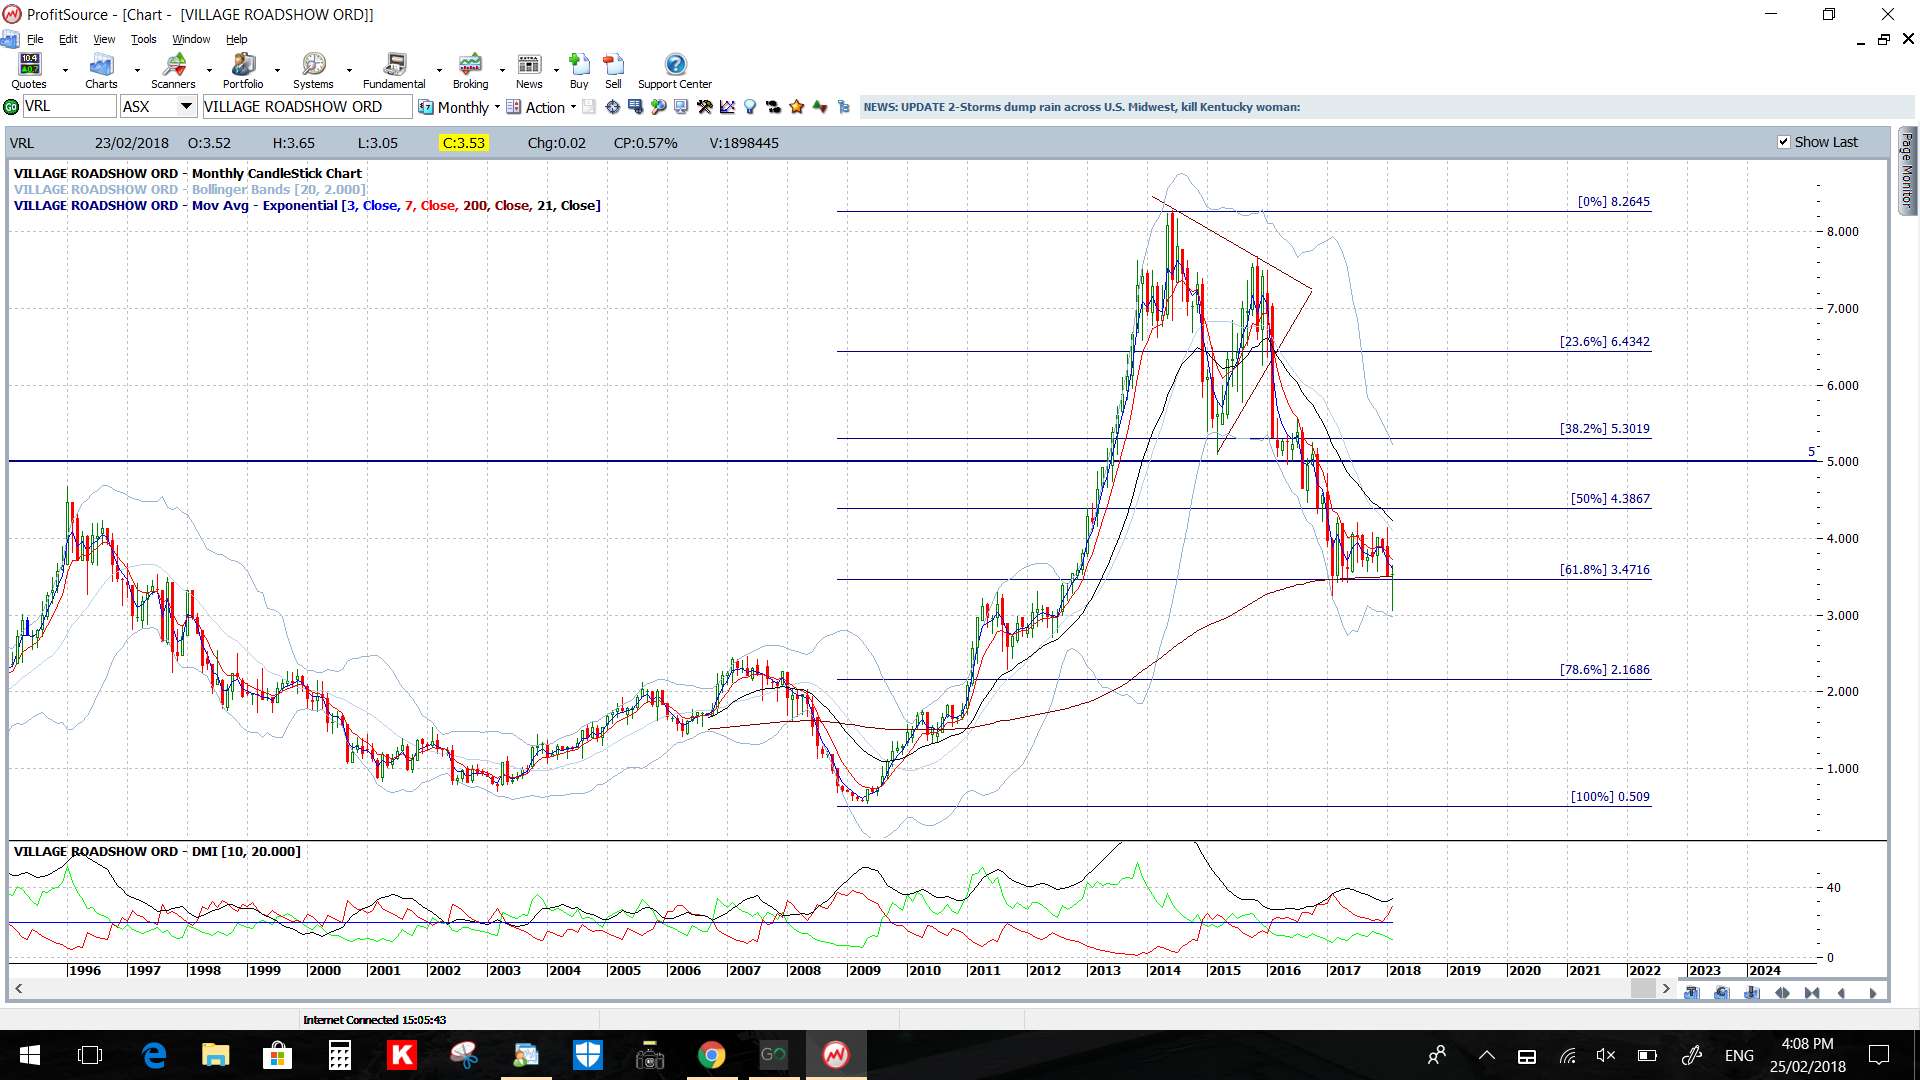Image resolution: width=1920 pixels, height=1080 pixels.
Task: Click the Windows Start button
Action: tap(30, 1055)
